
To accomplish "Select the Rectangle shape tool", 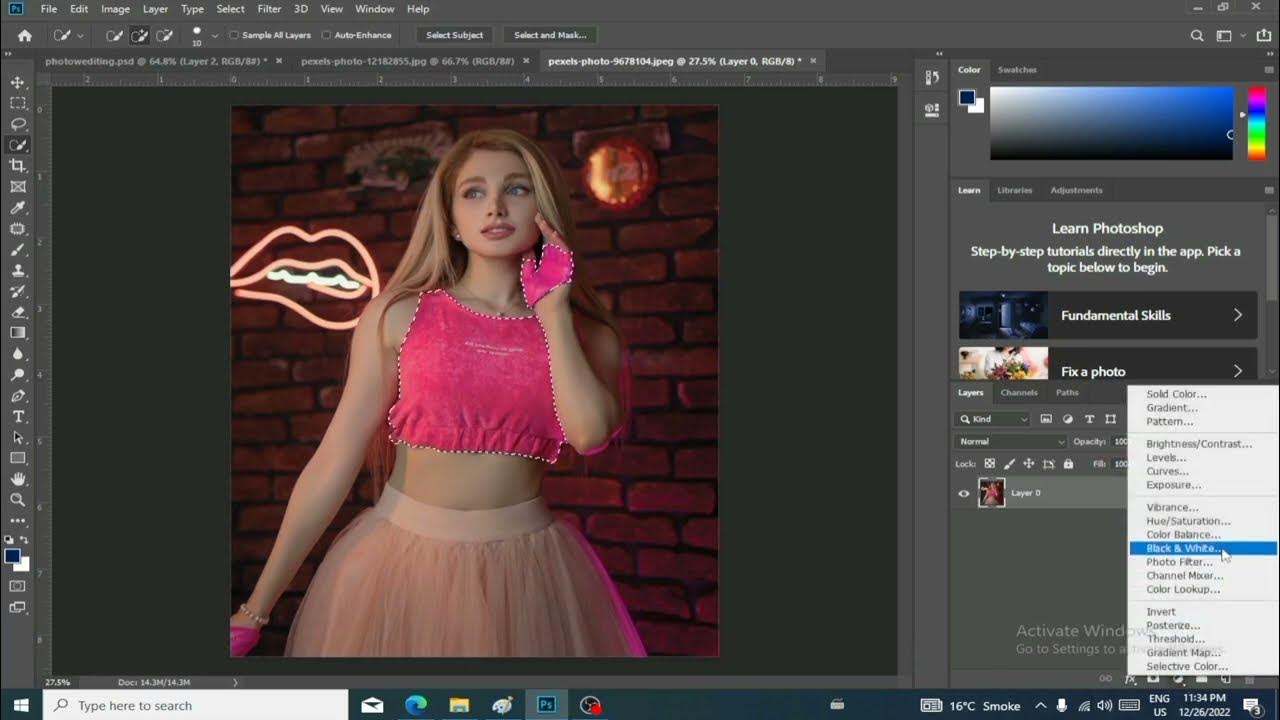I will pos(17,458).
